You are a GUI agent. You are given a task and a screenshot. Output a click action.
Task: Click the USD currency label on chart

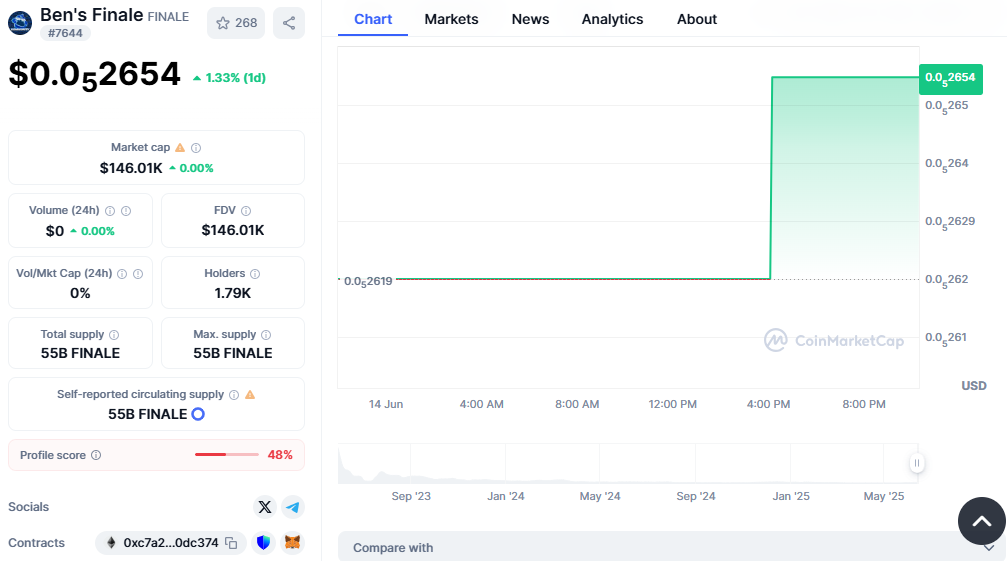coord(974,386)
